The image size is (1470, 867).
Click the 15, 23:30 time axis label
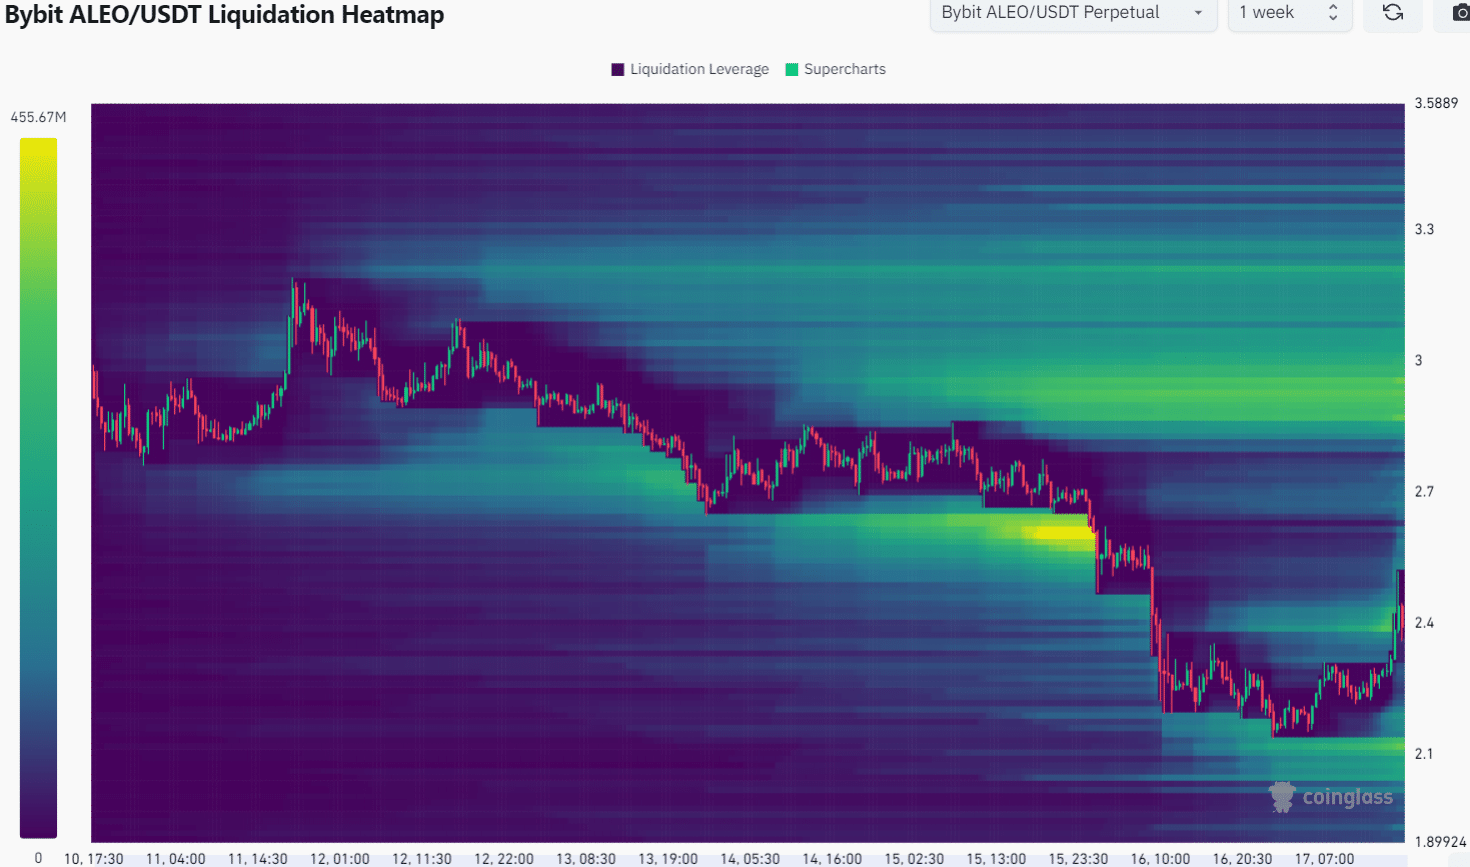tap(1078, 859)
